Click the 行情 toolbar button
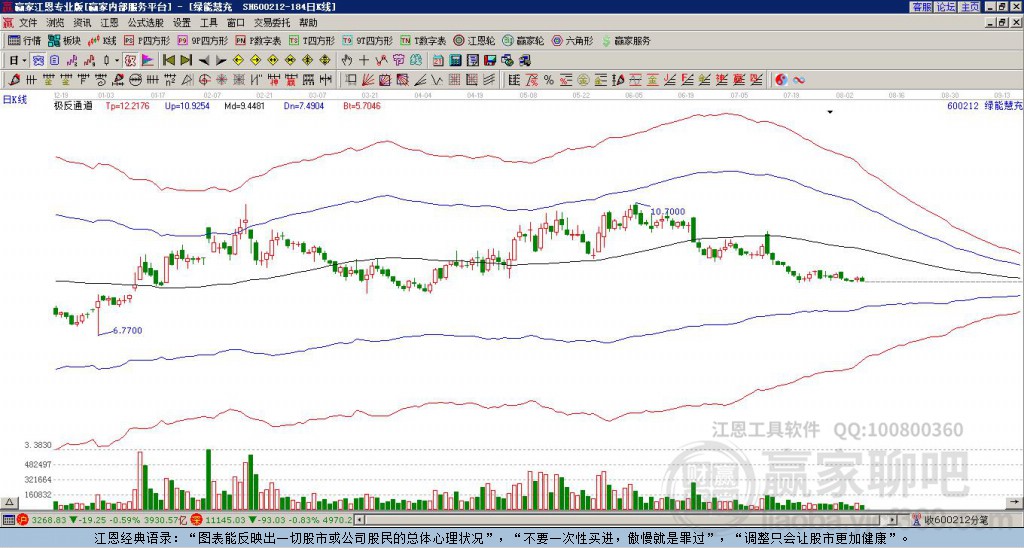Image resolution: width=1024 pixels, height=548 pixels. [25, 40]
